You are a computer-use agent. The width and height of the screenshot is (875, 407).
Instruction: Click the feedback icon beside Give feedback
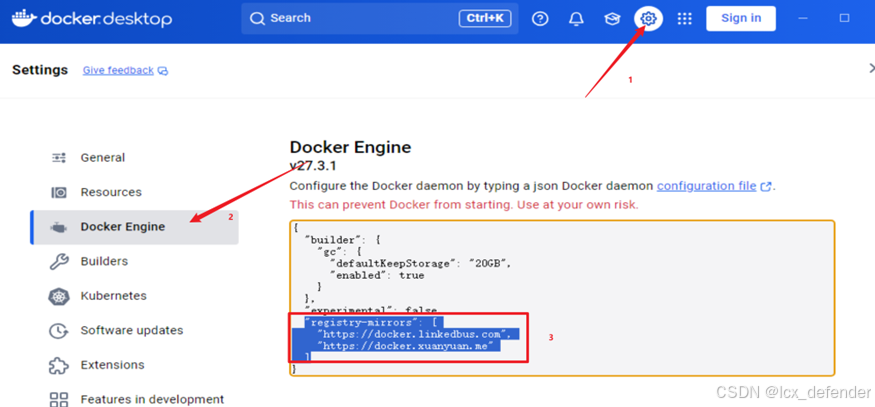coord(162,71)
